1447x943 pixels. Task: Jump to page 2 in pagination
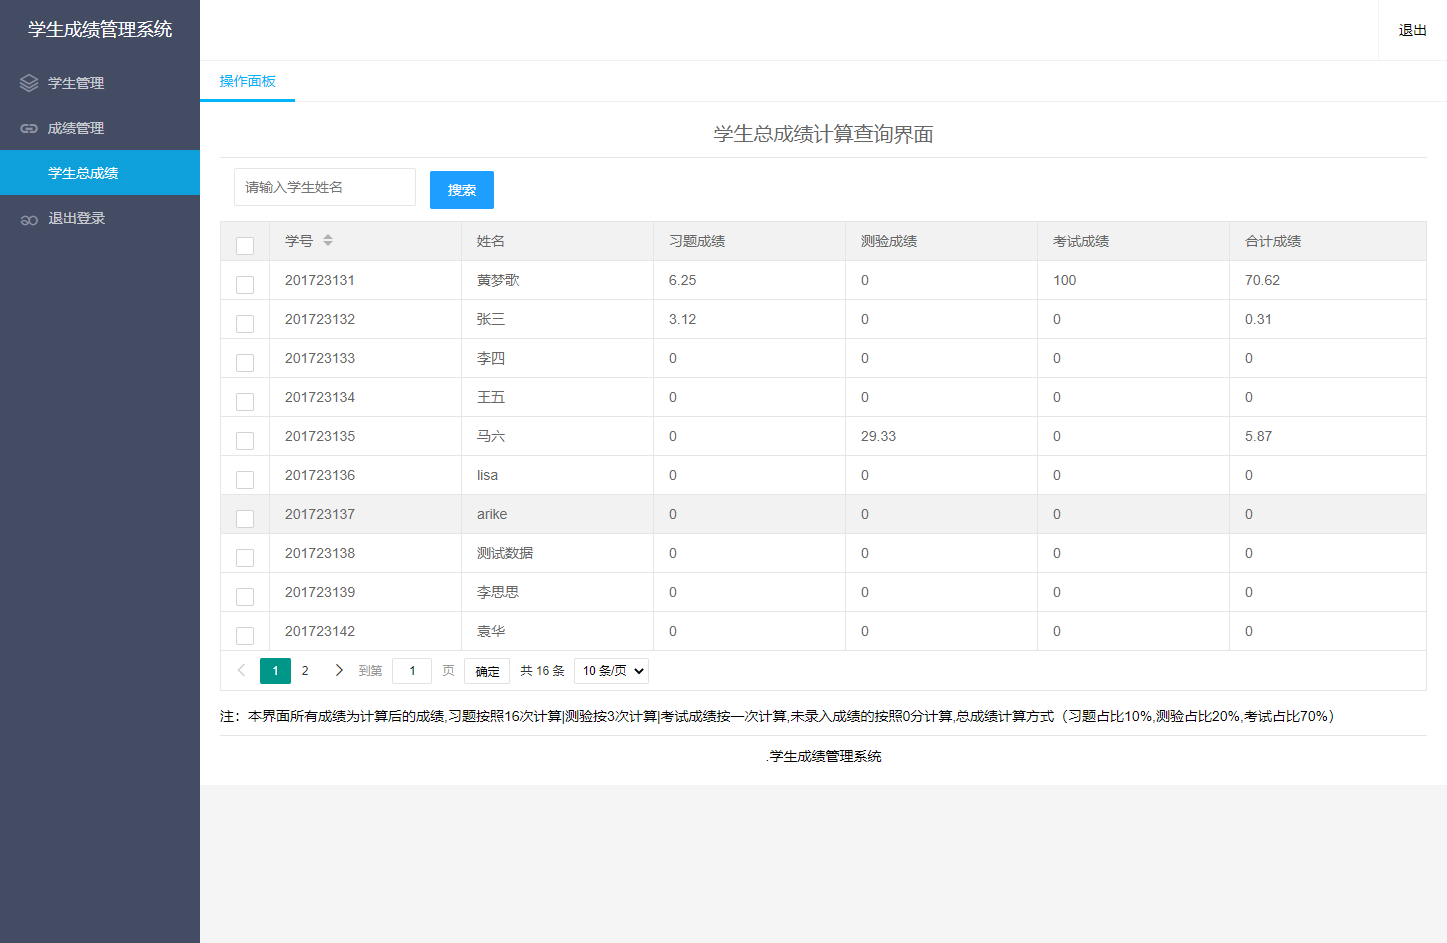[305, 670]
